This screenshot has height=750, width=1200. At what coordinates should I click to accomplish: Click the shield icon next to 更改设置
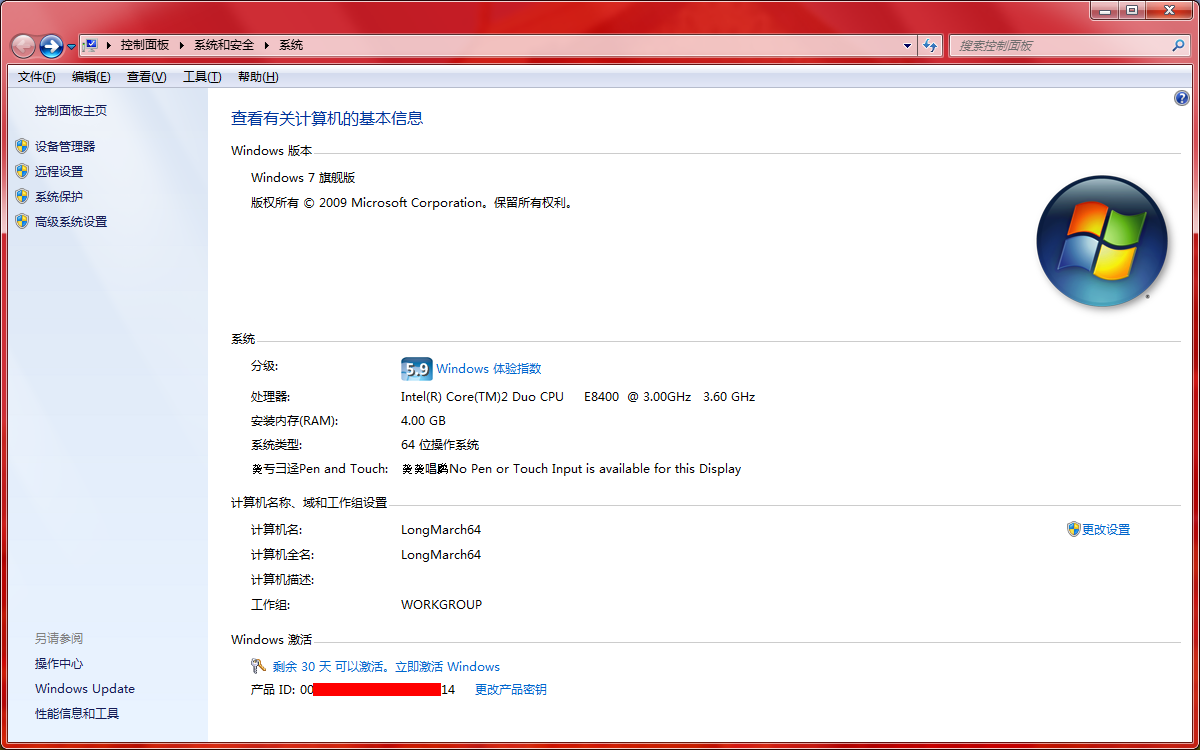(1073, 529)
